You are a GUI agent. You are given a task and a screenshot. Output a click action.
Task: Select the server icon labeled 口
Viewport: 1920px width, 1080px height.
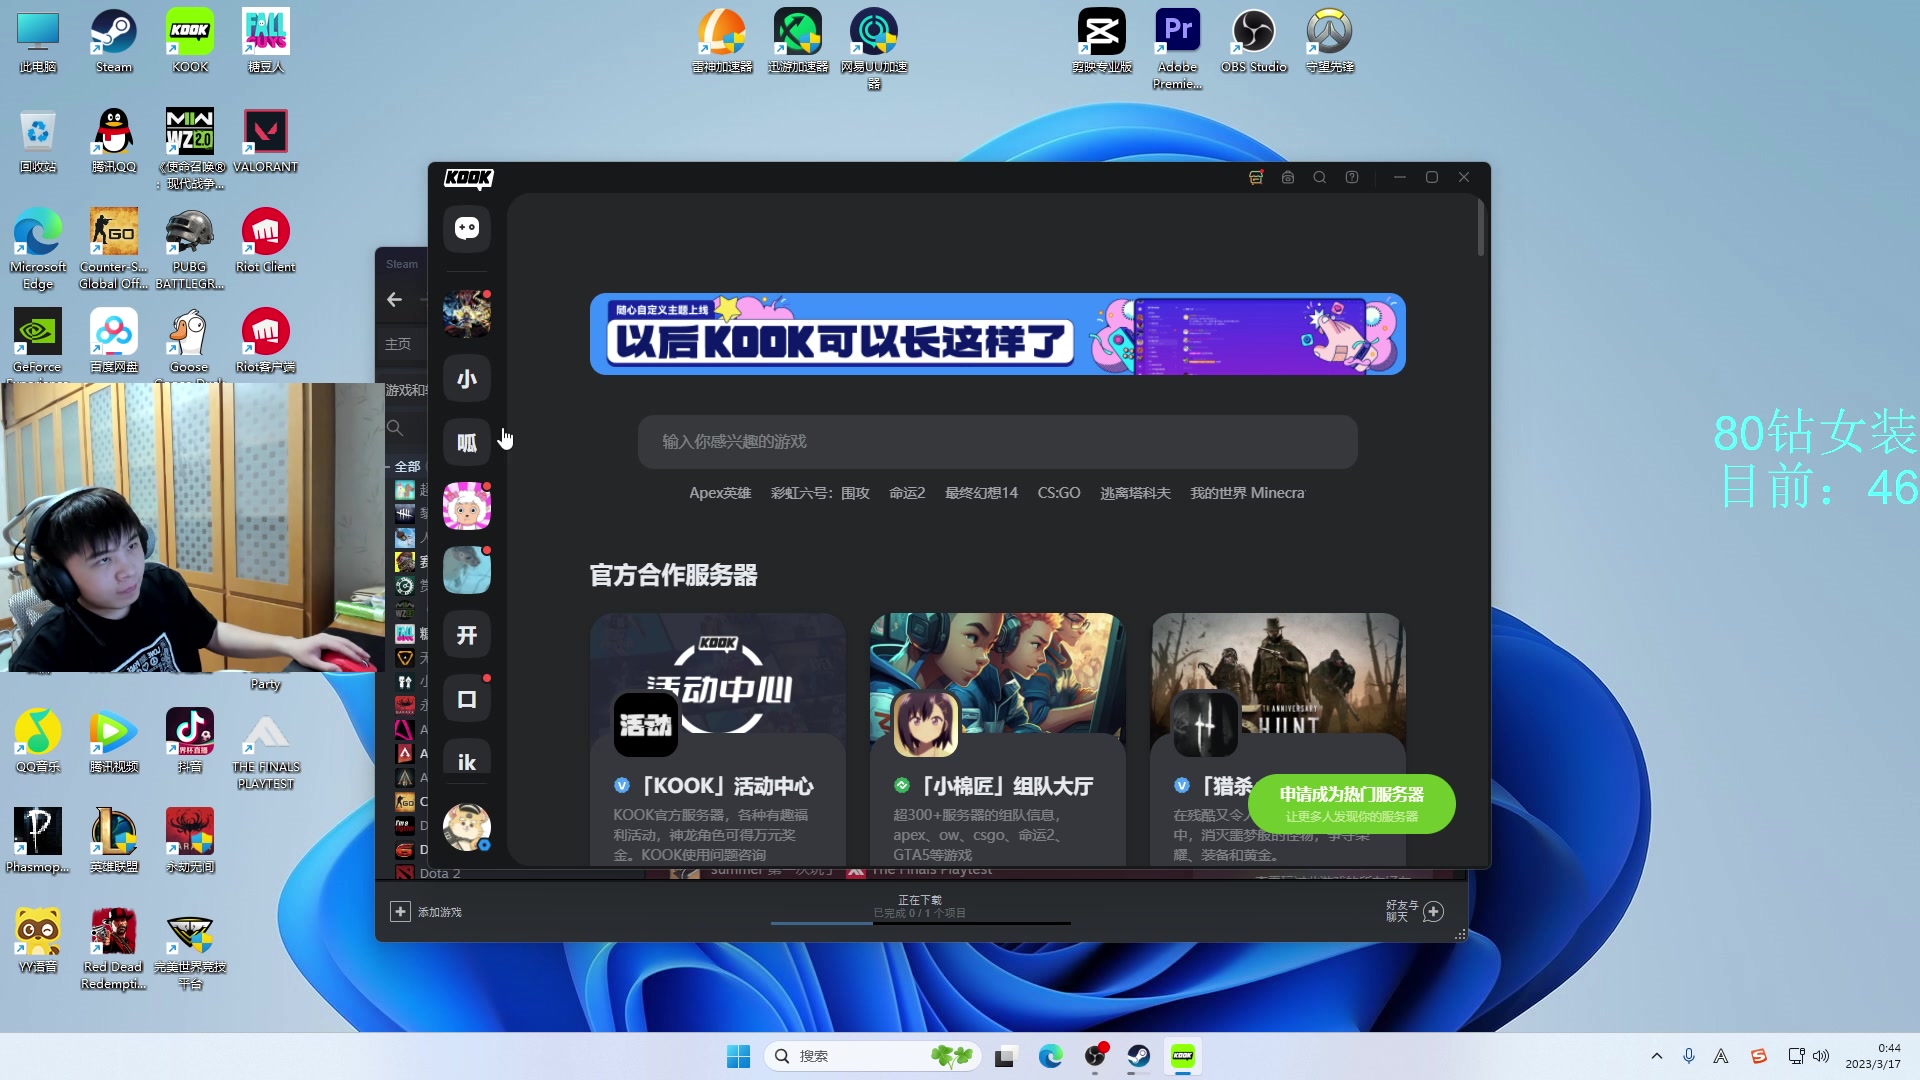tap(467, 699)
